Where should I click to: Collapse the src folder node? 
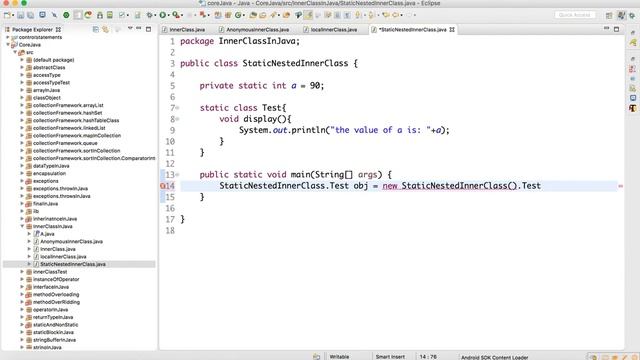15,52
